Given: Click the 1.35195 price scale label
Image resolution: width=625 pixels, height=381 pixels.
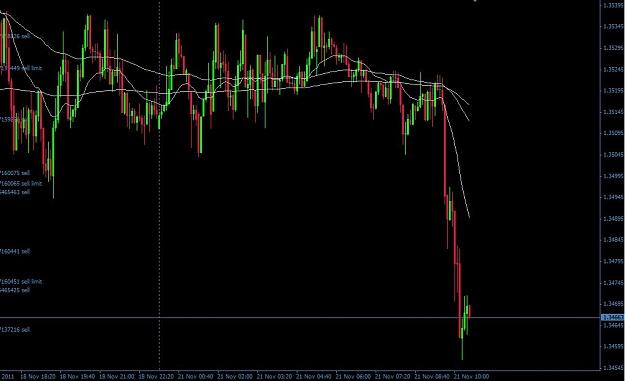Looking at the screenshot, I should [x=613, y=90].
